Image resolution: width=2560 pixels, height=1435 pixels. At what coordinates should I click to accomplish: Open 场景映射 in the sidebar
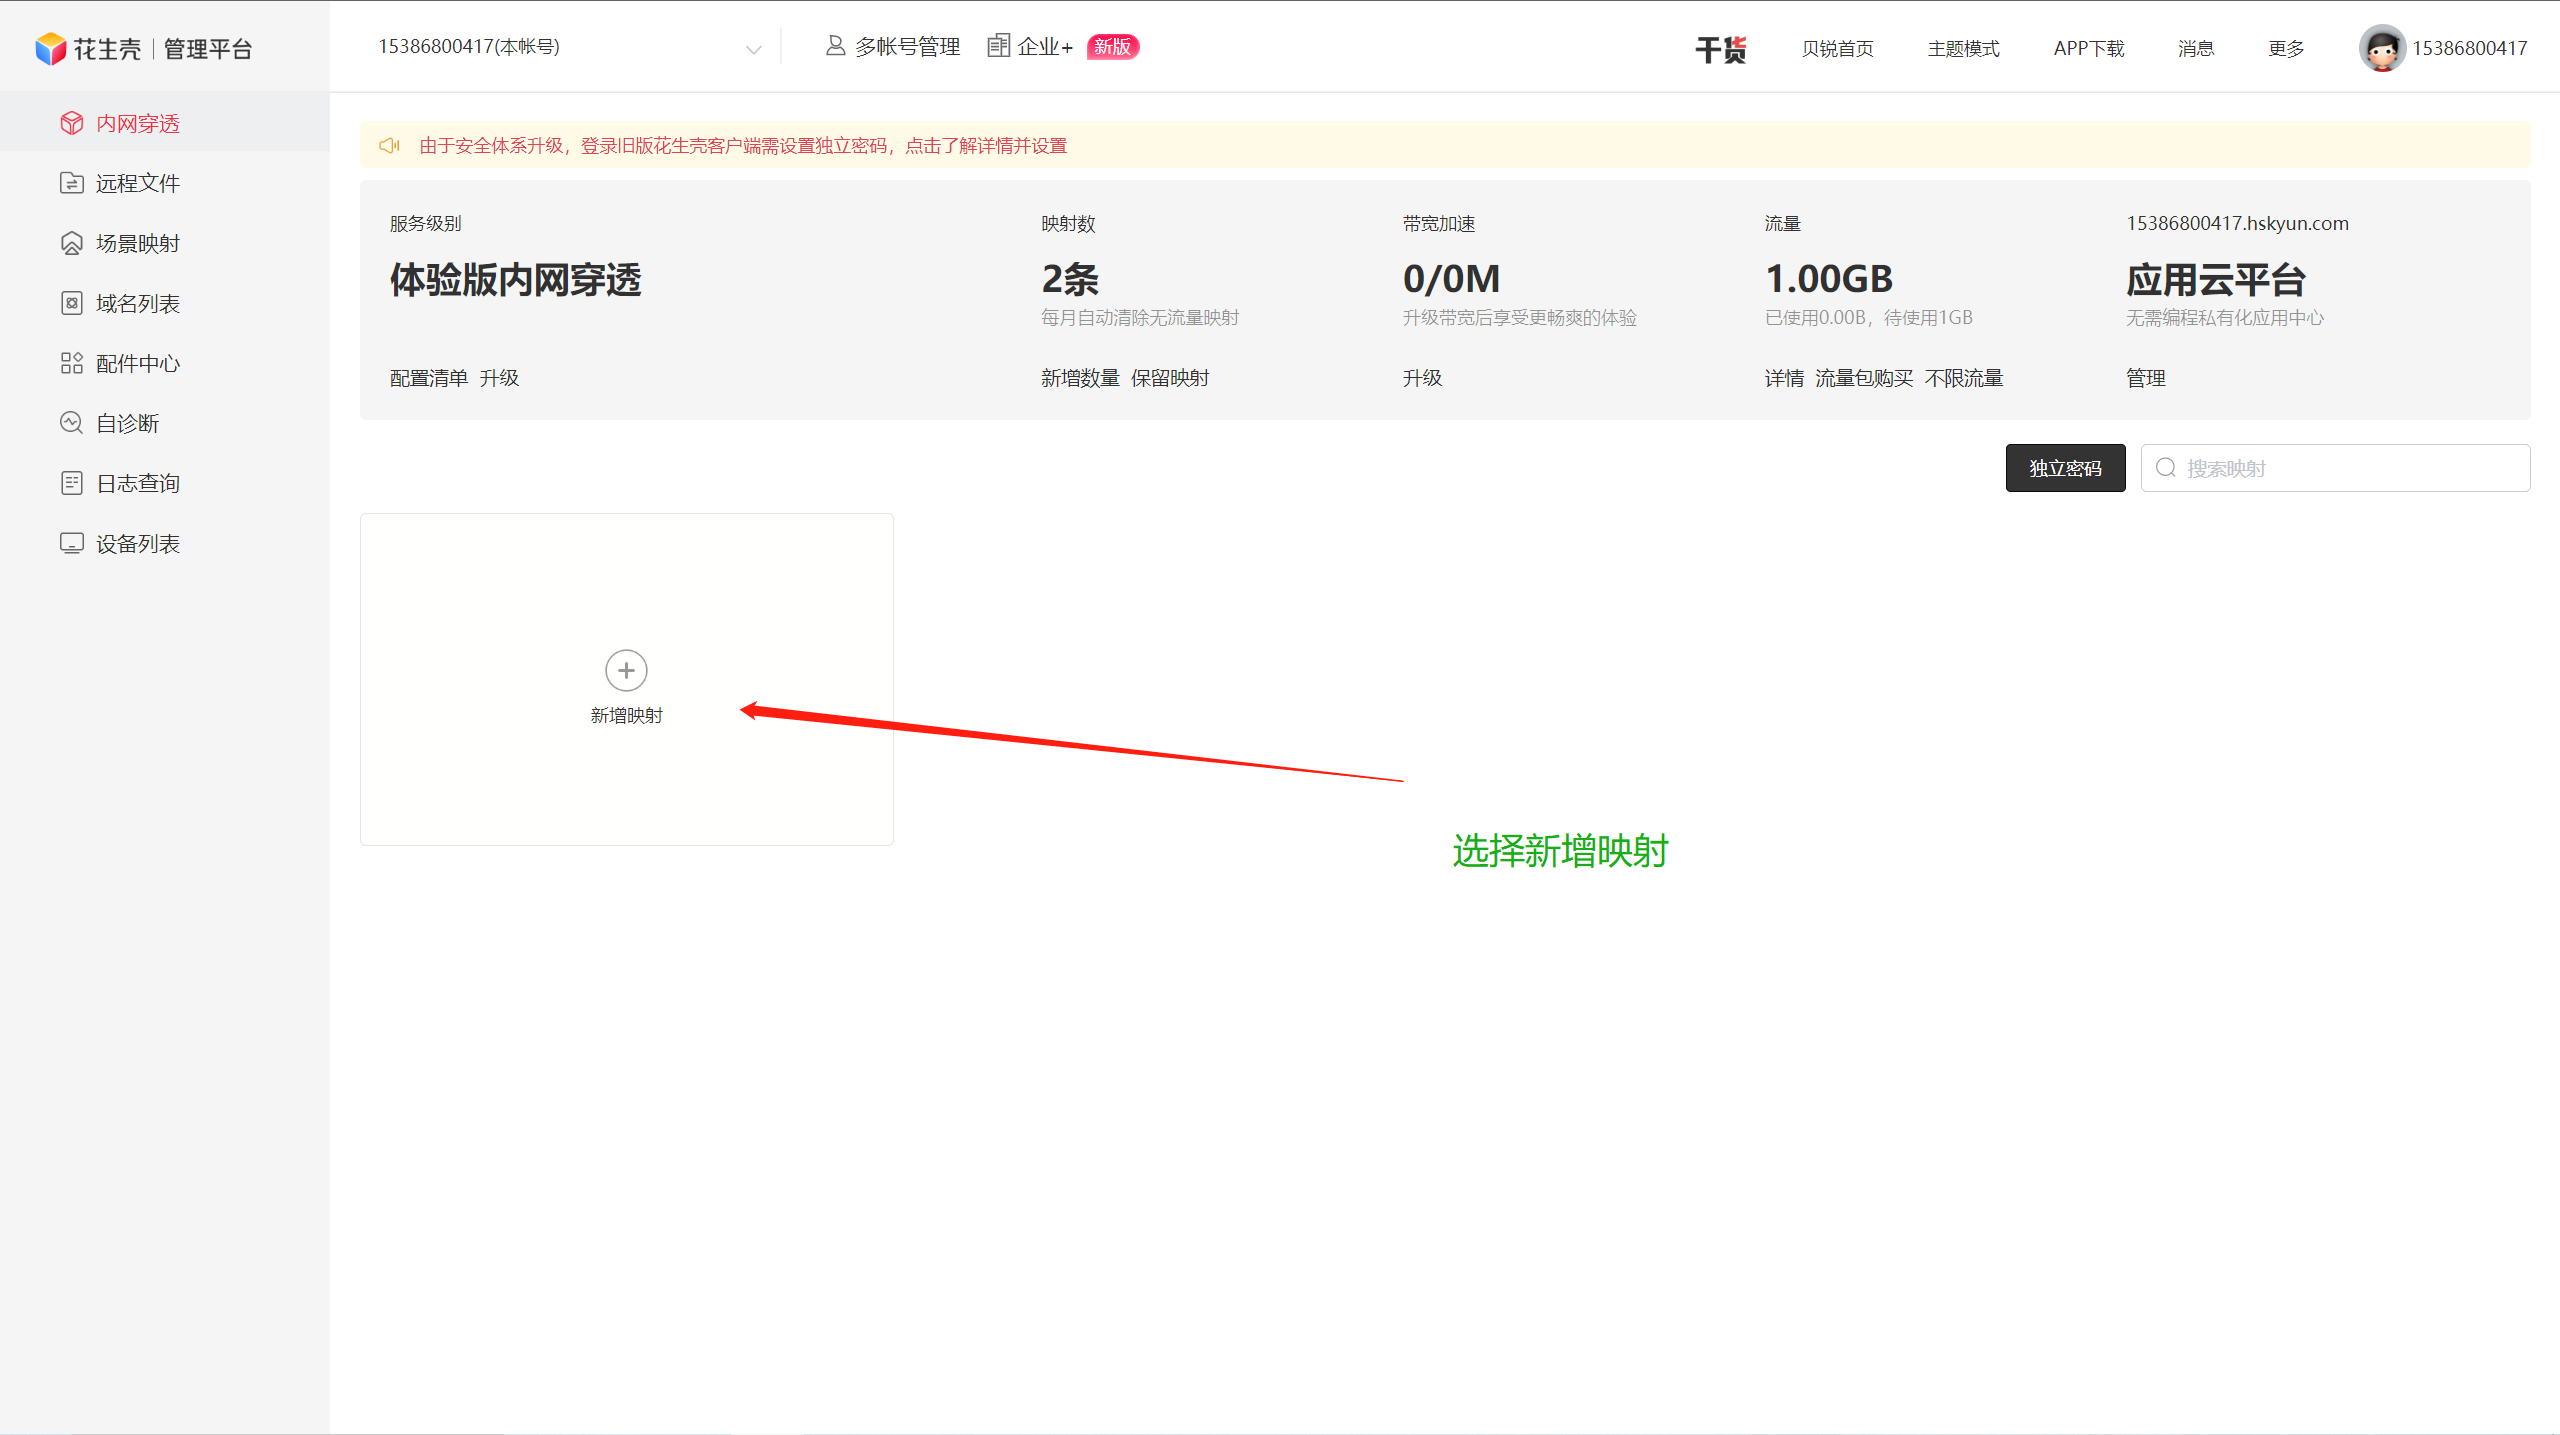click(138, 243)
